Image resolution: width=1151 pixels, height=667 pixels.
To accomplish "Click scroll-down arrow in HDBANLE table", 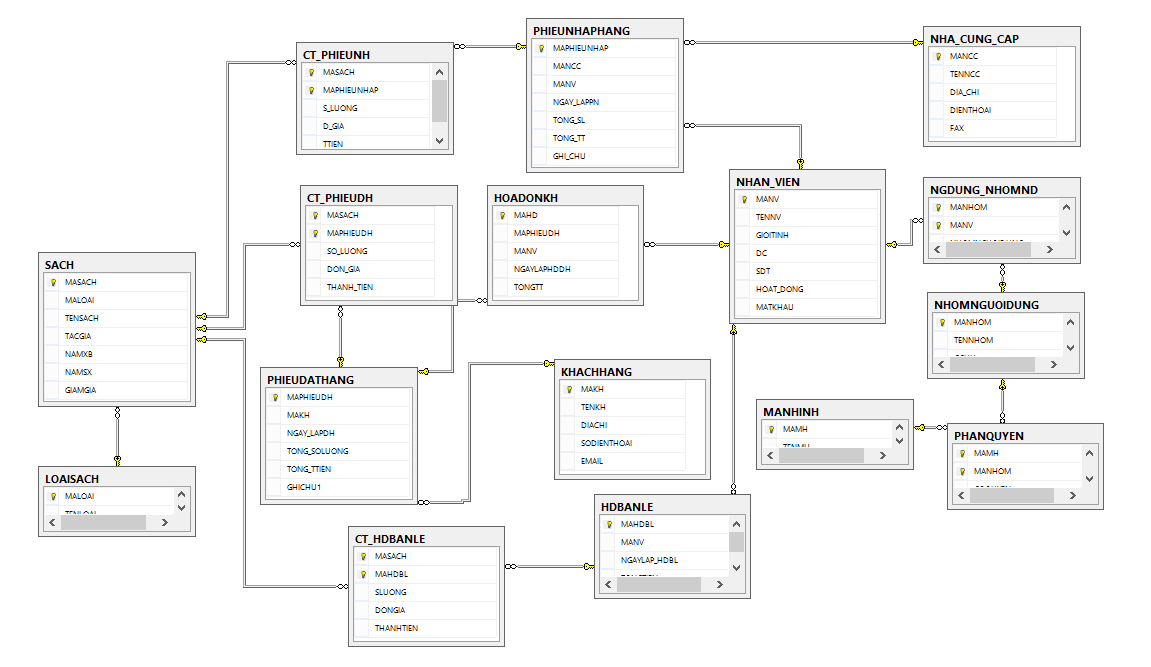I will (x=736, y=568).
